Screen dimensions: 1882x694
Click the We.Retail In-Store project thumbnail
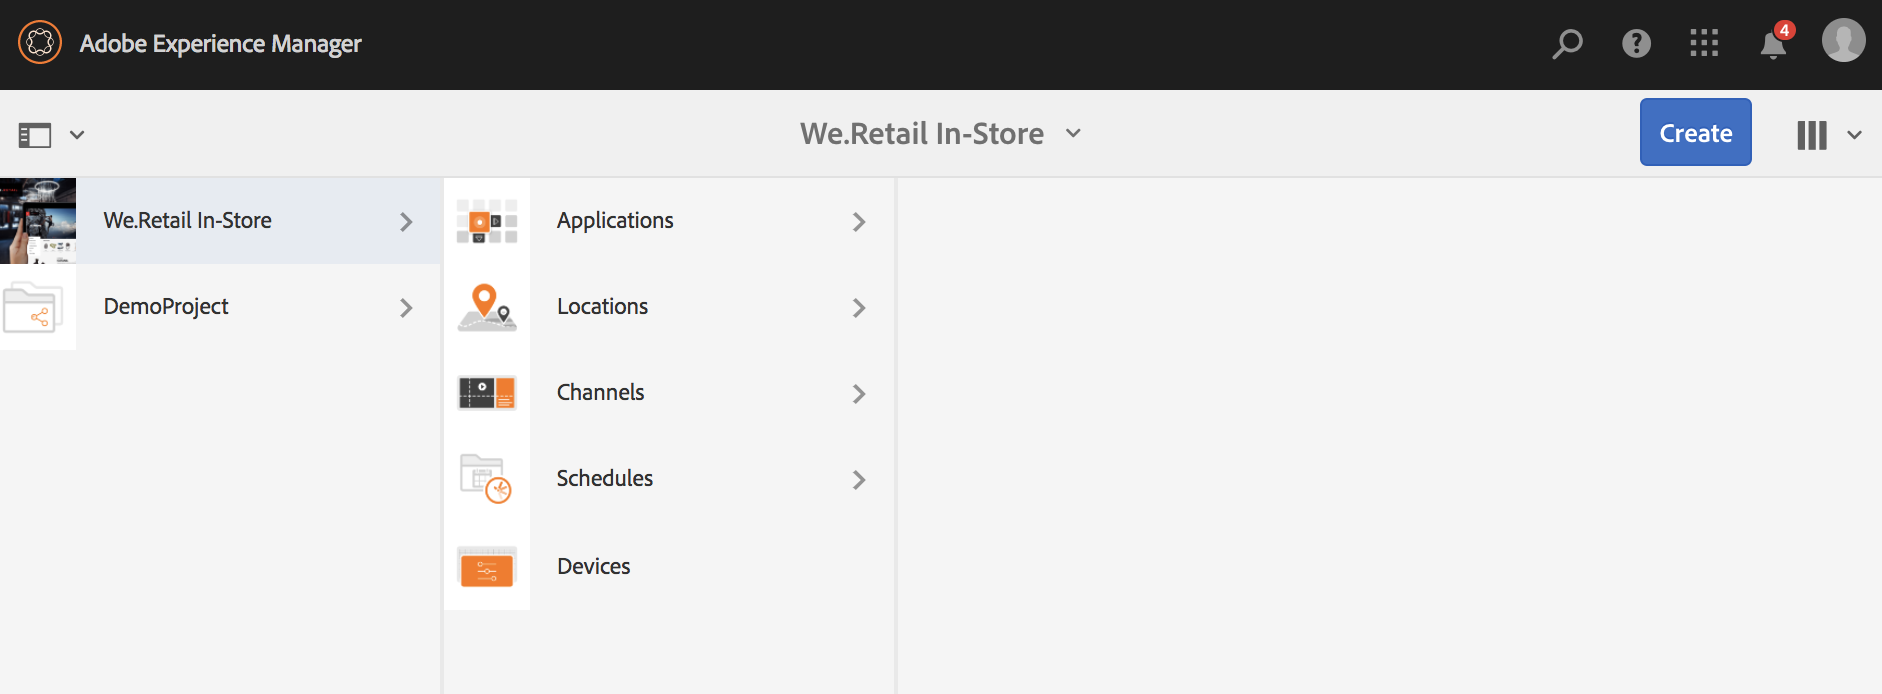click(x=38, y=221)
